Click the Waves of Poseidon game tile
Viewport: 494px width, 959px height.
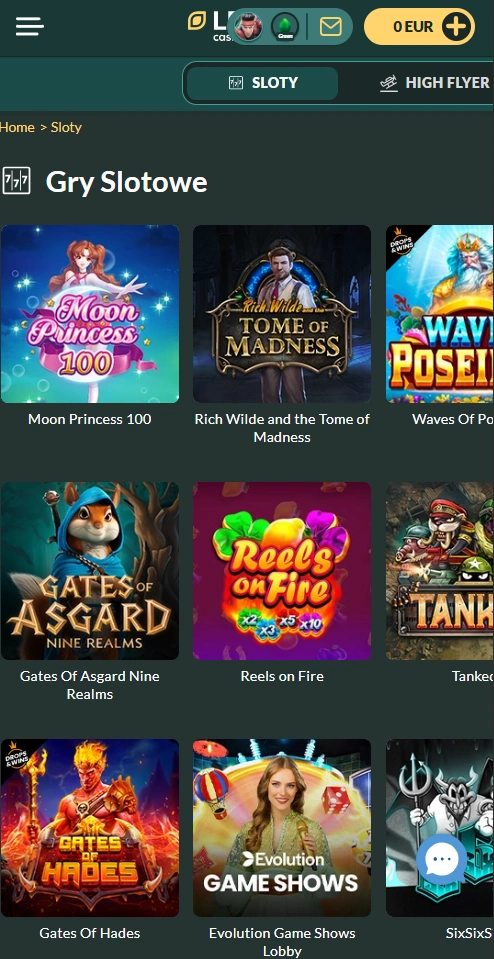[440, 314]
